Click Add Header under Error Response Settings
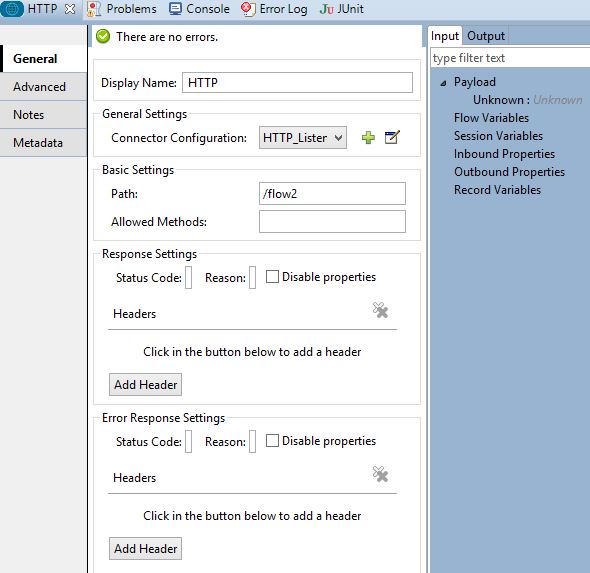This screenshot has width=590, height=573. click(145, 549)
